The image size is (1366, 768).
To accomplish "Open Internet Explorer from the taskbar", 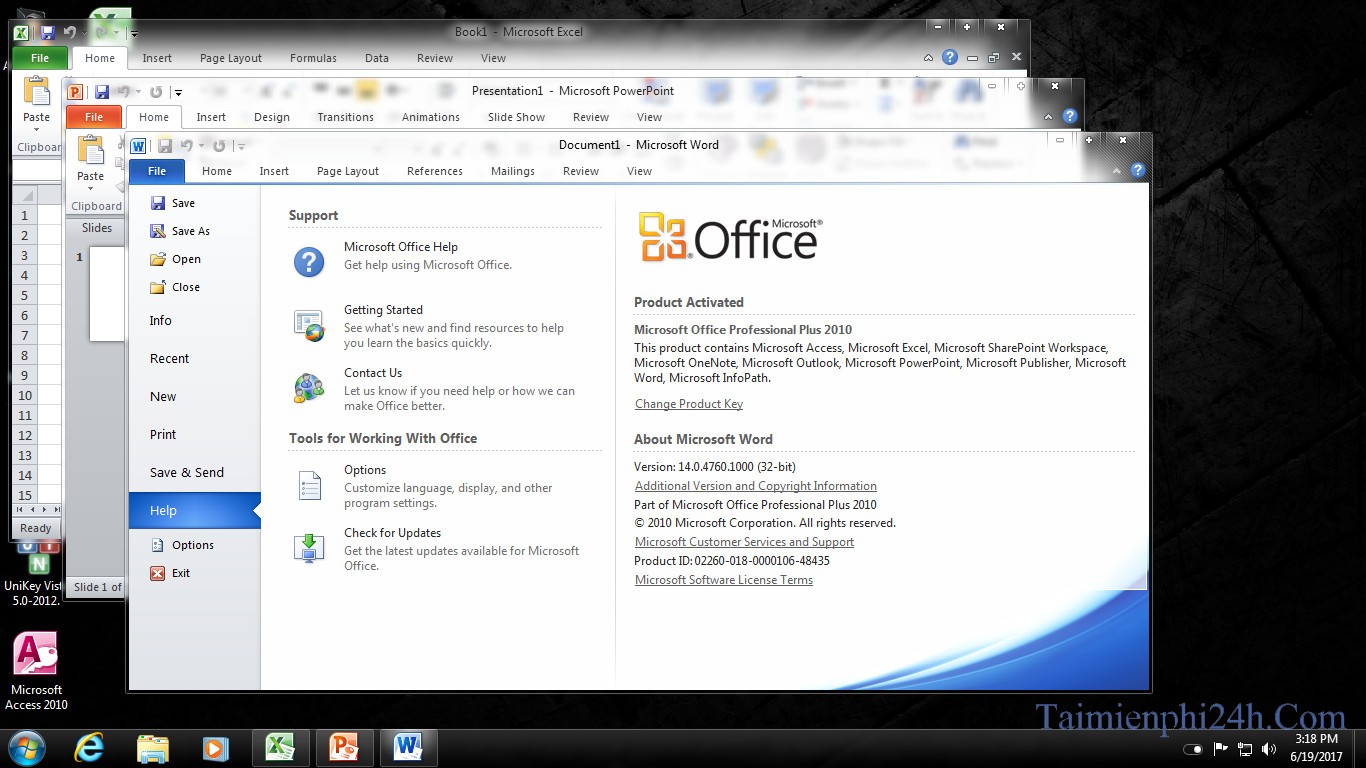I will [89, 747].
